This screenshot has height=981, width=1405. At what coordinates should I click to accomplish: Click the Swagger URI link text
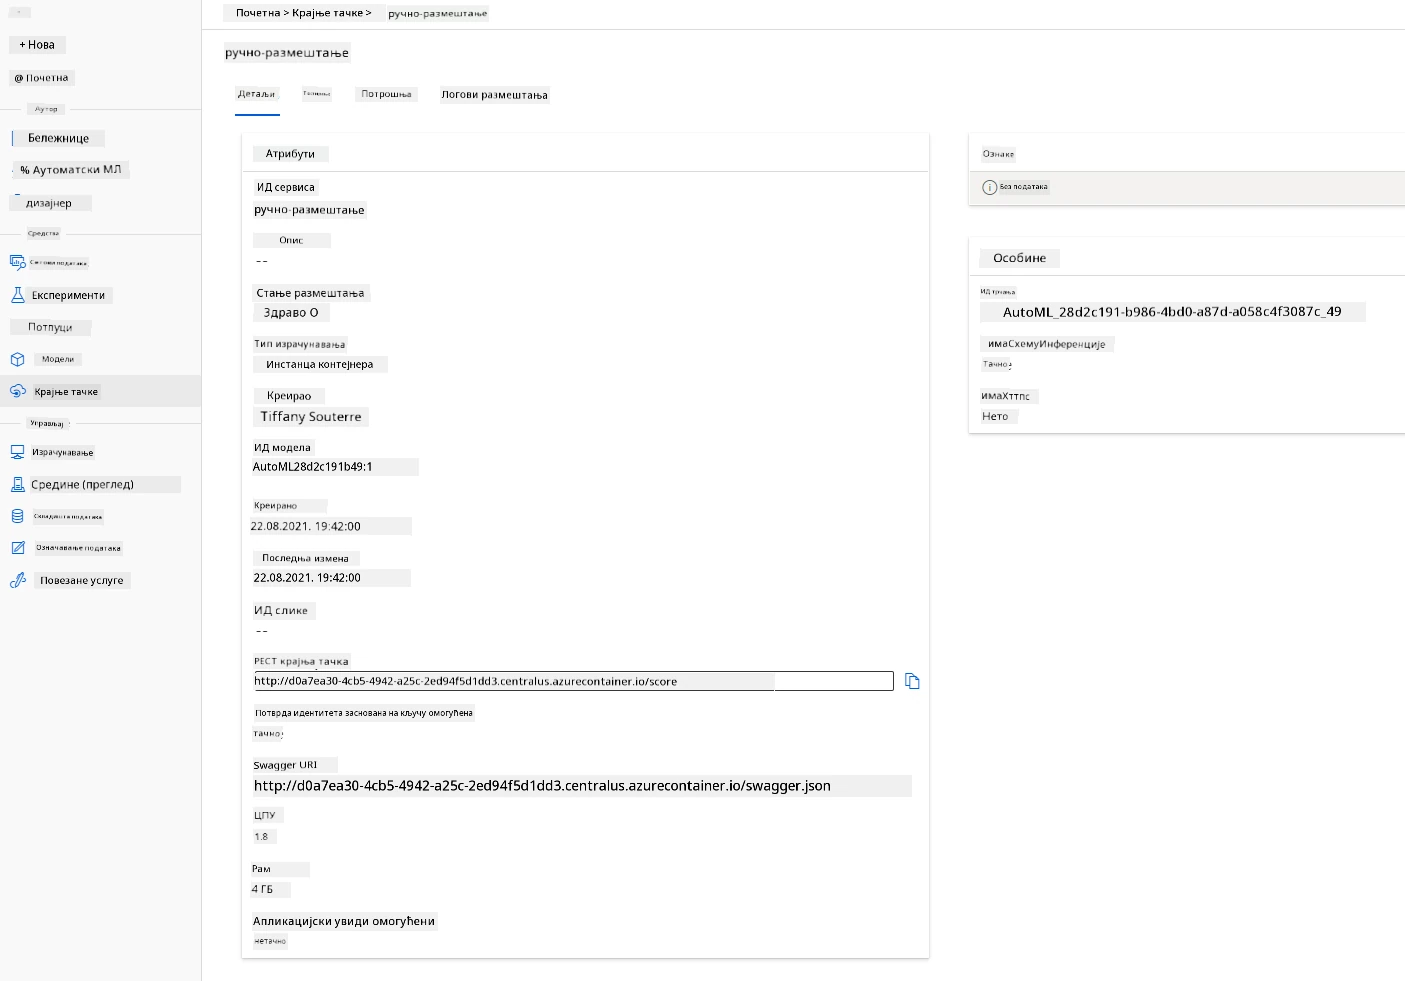point(542,786)
